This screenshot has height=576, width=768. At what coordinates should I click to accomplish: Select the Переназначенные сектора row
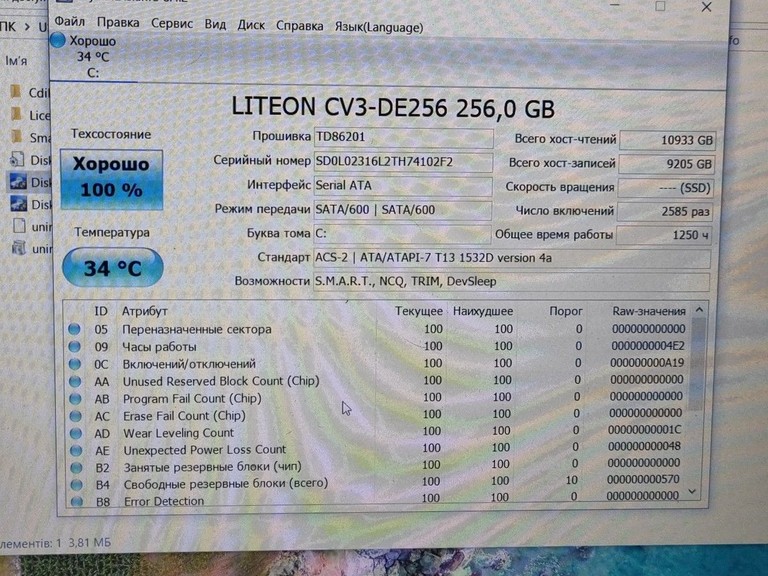coord(377,329)
